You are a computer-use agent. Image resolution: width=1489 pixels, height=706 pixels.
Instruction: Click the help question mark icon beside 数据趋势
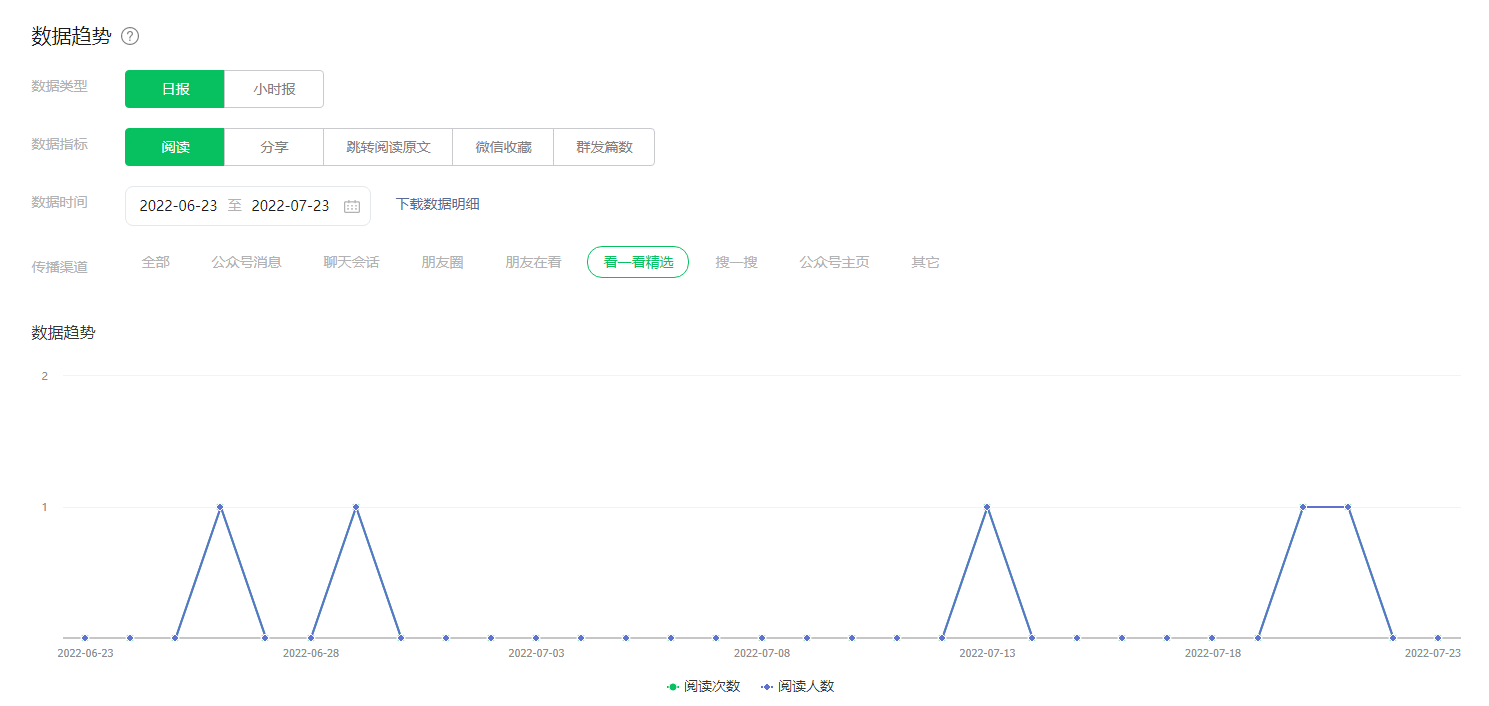pos(130,36)
